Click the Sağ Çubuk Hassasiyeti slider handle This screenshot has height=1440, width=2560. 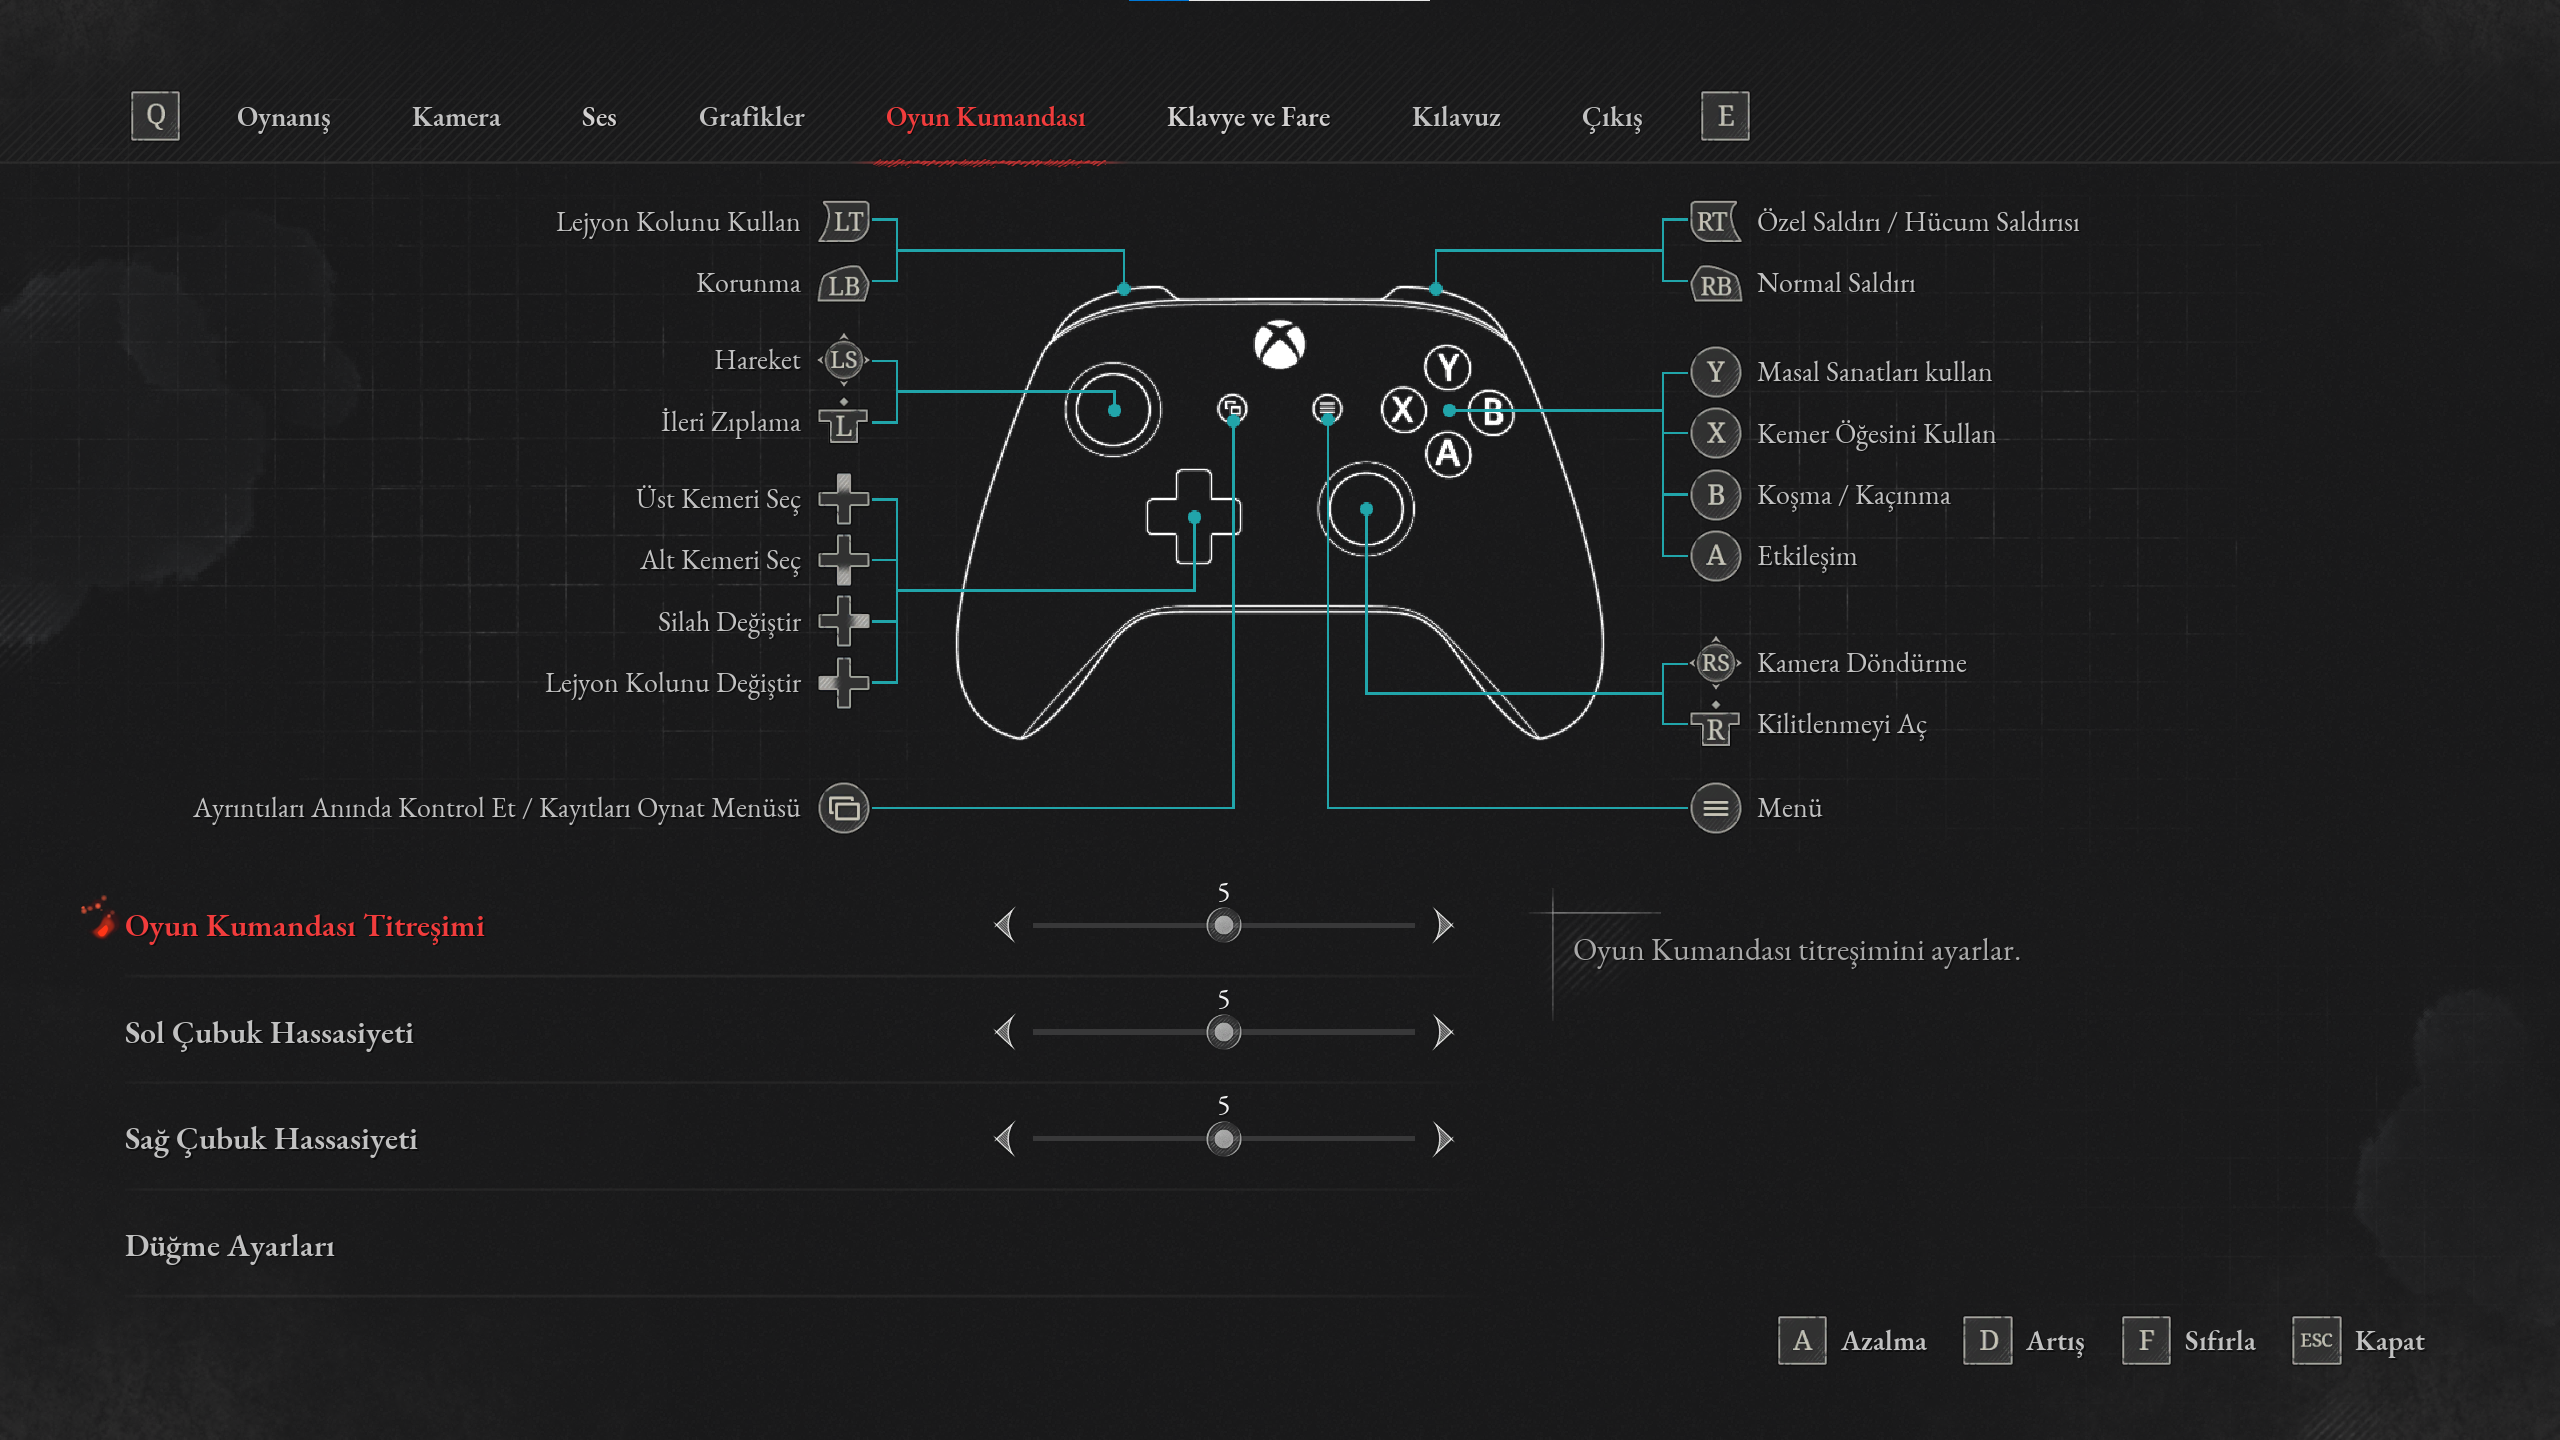1223,1139
